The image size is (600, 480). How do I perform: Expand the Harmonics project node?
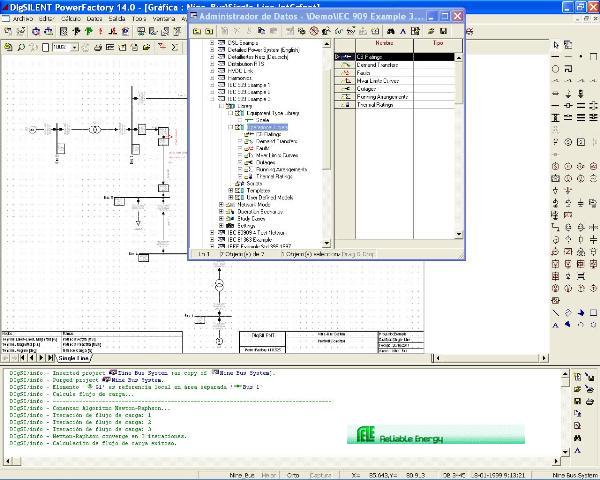[212, 78]
